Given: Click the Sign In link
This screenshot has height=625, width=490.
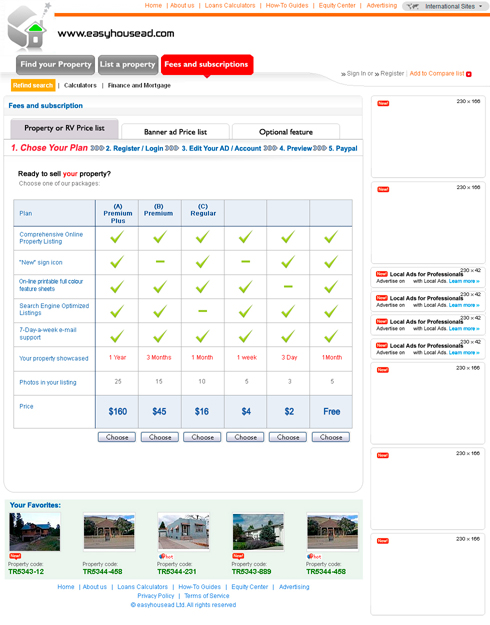Looking at the screenshot, I should click(354, 74).
